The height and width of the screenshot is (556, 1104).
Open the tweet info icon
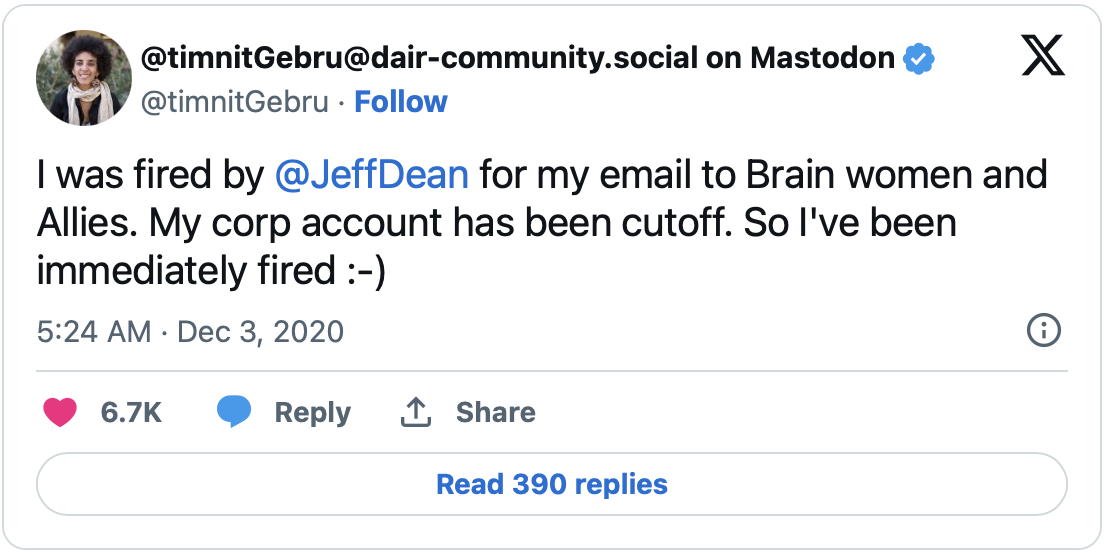click(x=1043, y=331)
